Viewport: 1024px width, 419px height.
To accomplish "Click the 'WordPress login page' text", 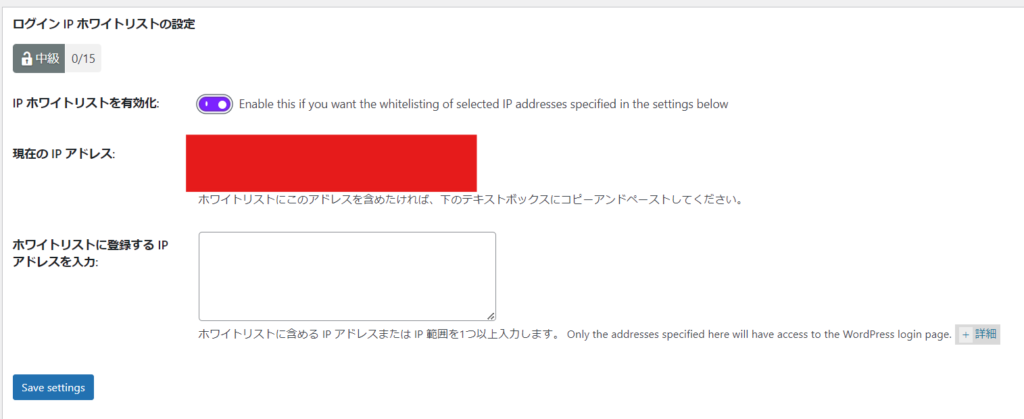I will pos(890,335).
